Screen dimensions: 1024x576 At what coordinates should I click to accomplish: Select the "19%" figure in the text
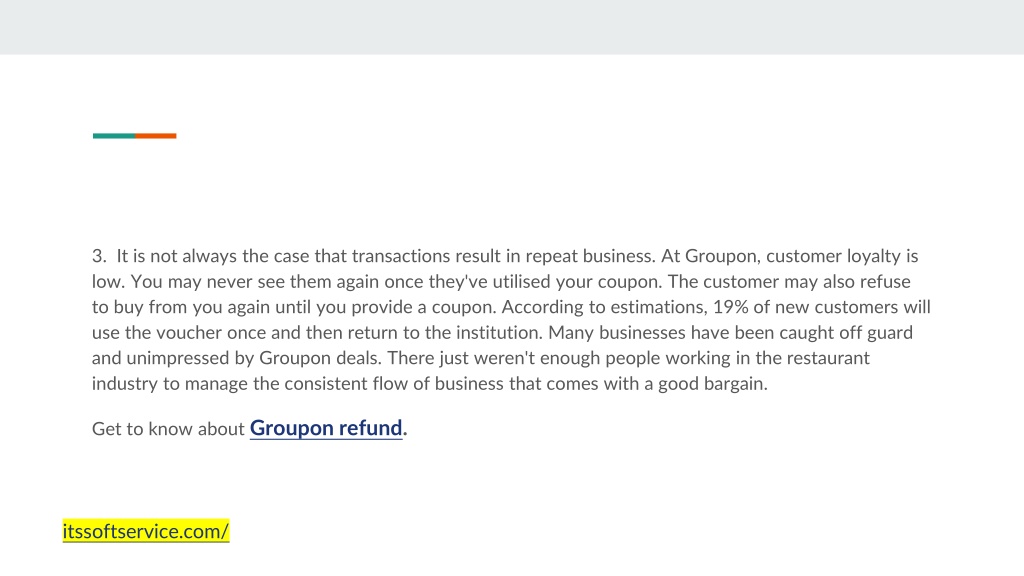click(730, 307)
